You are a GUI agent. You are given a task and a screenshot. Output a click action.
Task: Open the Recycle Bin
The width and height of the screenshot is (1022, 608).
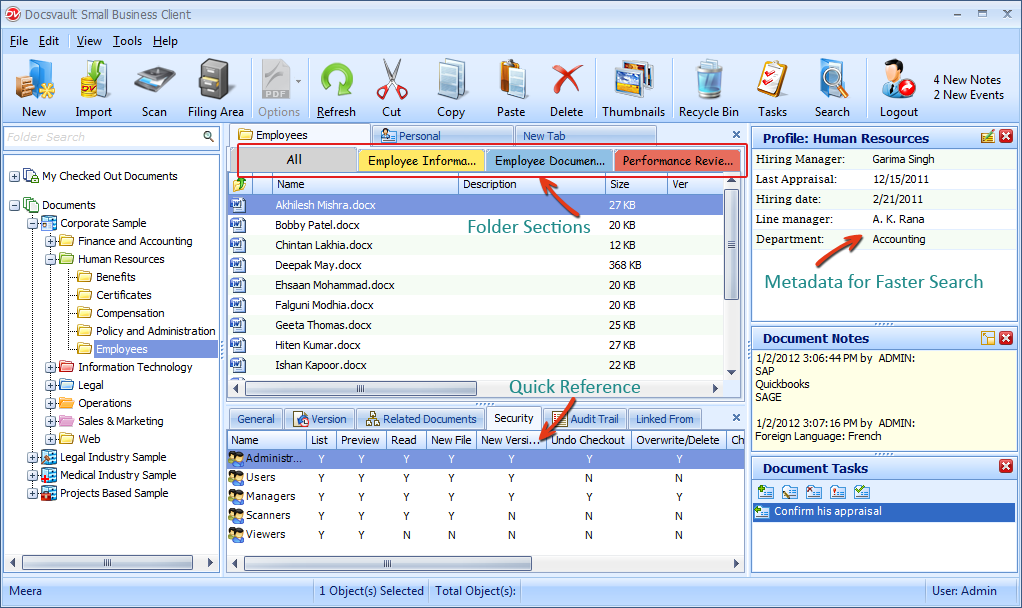coord(708,88)
